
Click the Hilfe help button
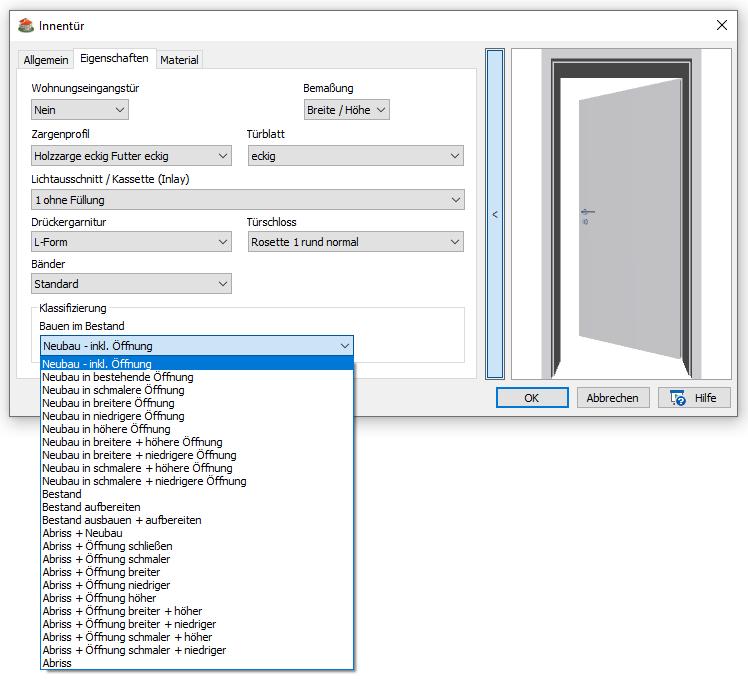click(693, 397)
